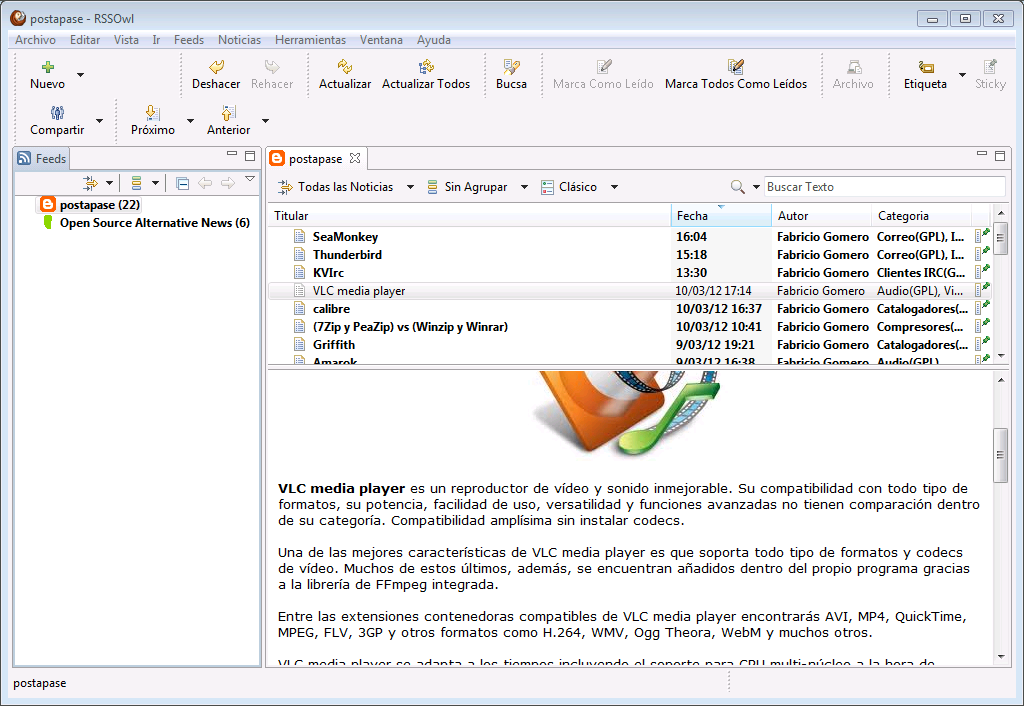
Task: Select (7Zip y PeaZip) vs (Winzip y Winrar) headline
Action: pyautogui.click(x=410, y=327)
